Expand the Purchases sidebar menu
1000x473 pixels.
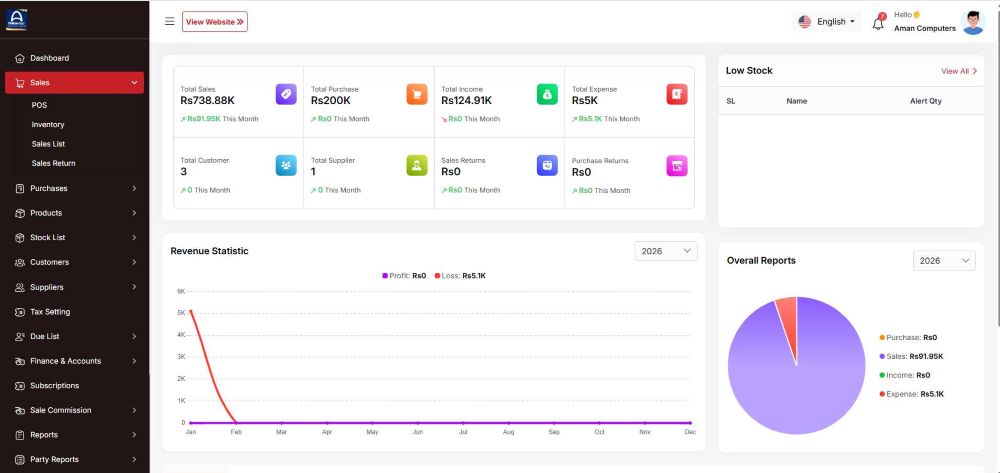[75, 188]
